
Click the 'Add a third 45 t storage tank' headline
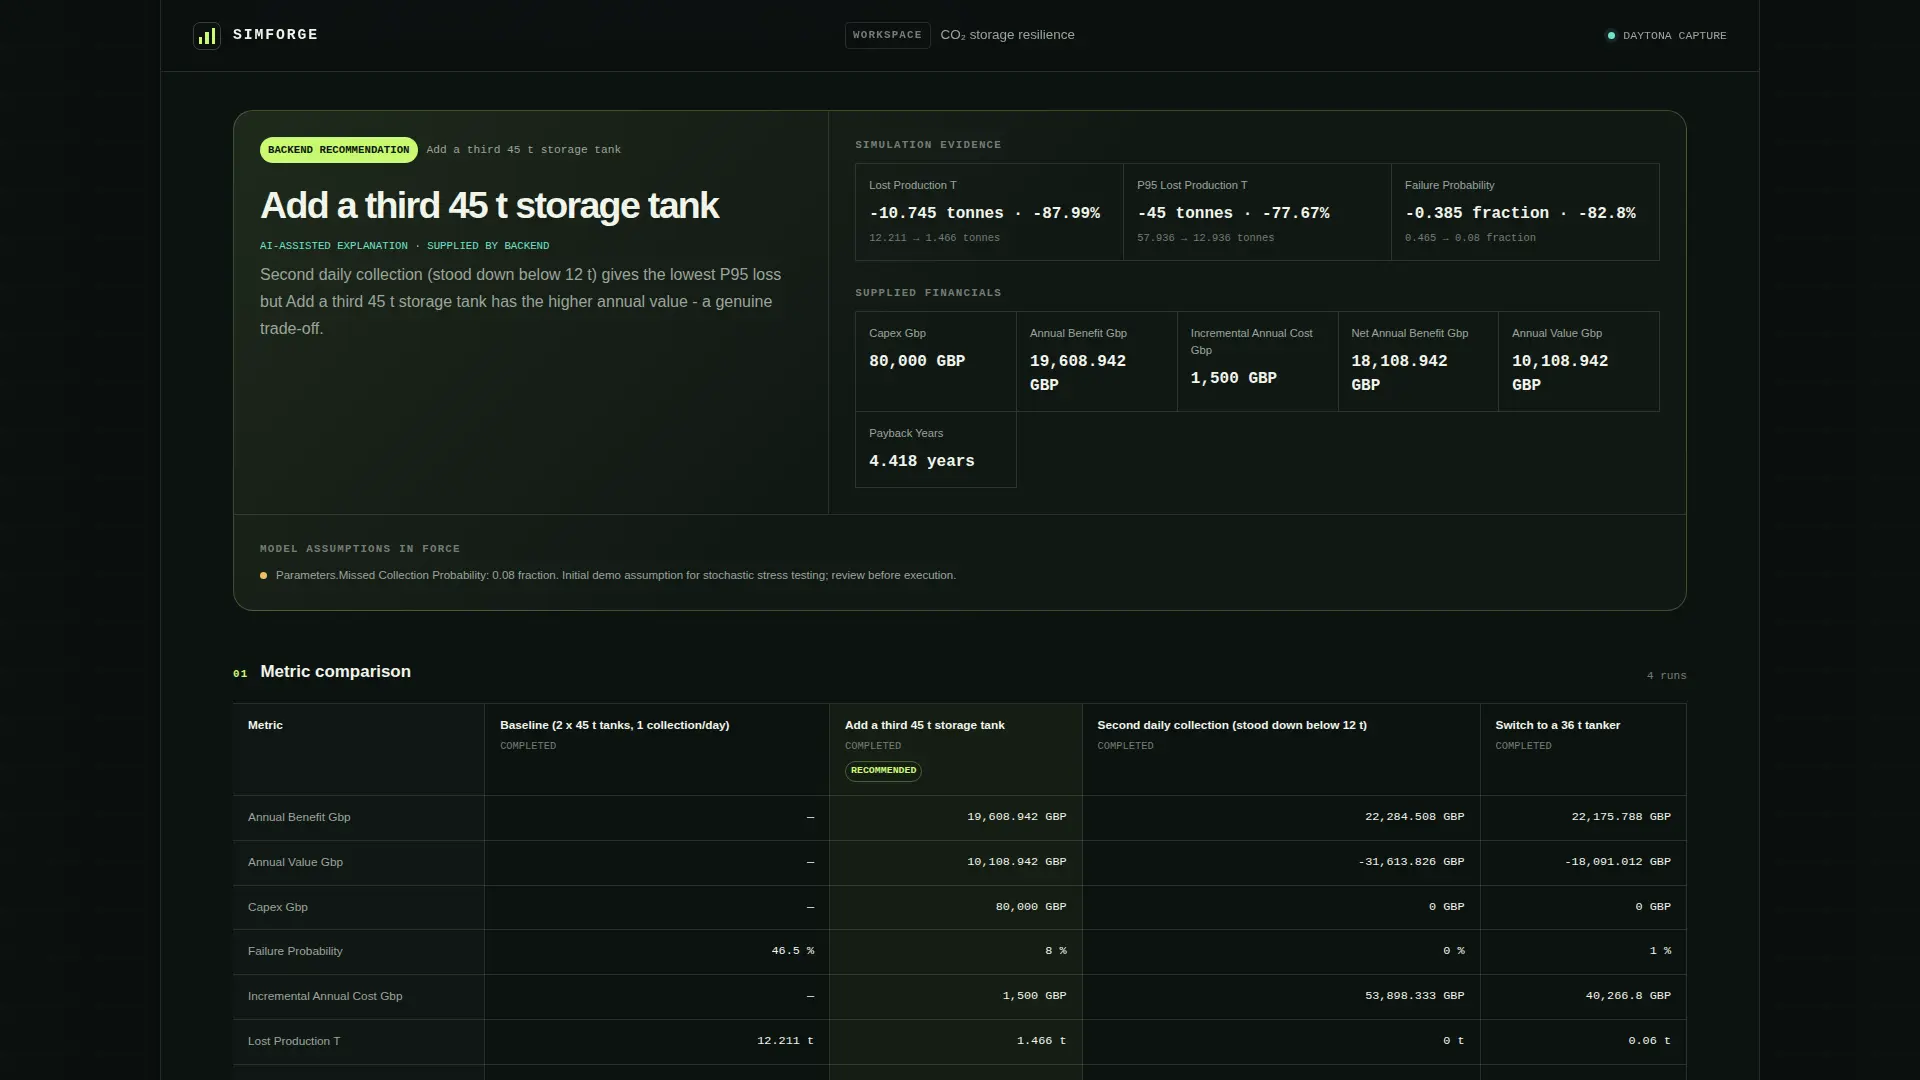(489, 206)
